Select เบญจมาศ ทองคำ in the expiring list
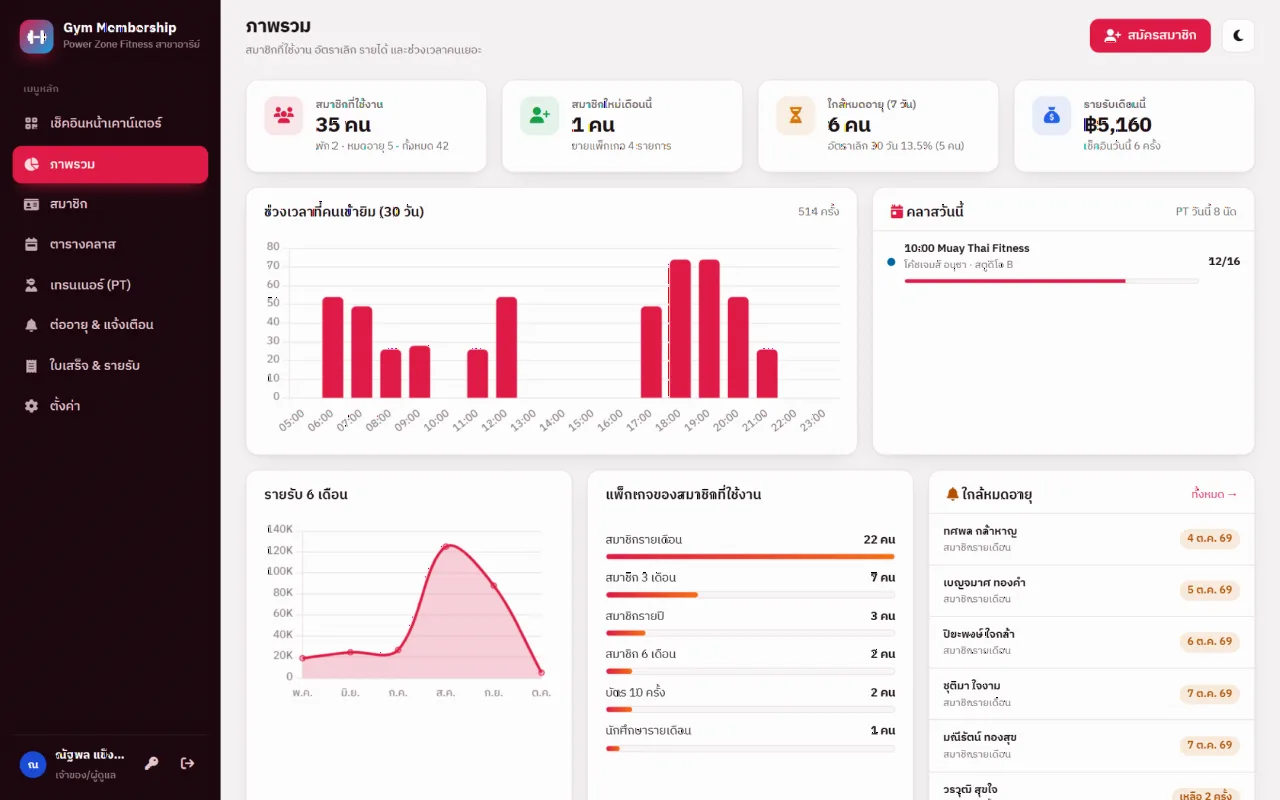This screenshot has height=800, width=1280. pyautogui.click(x=1091, y=590)
